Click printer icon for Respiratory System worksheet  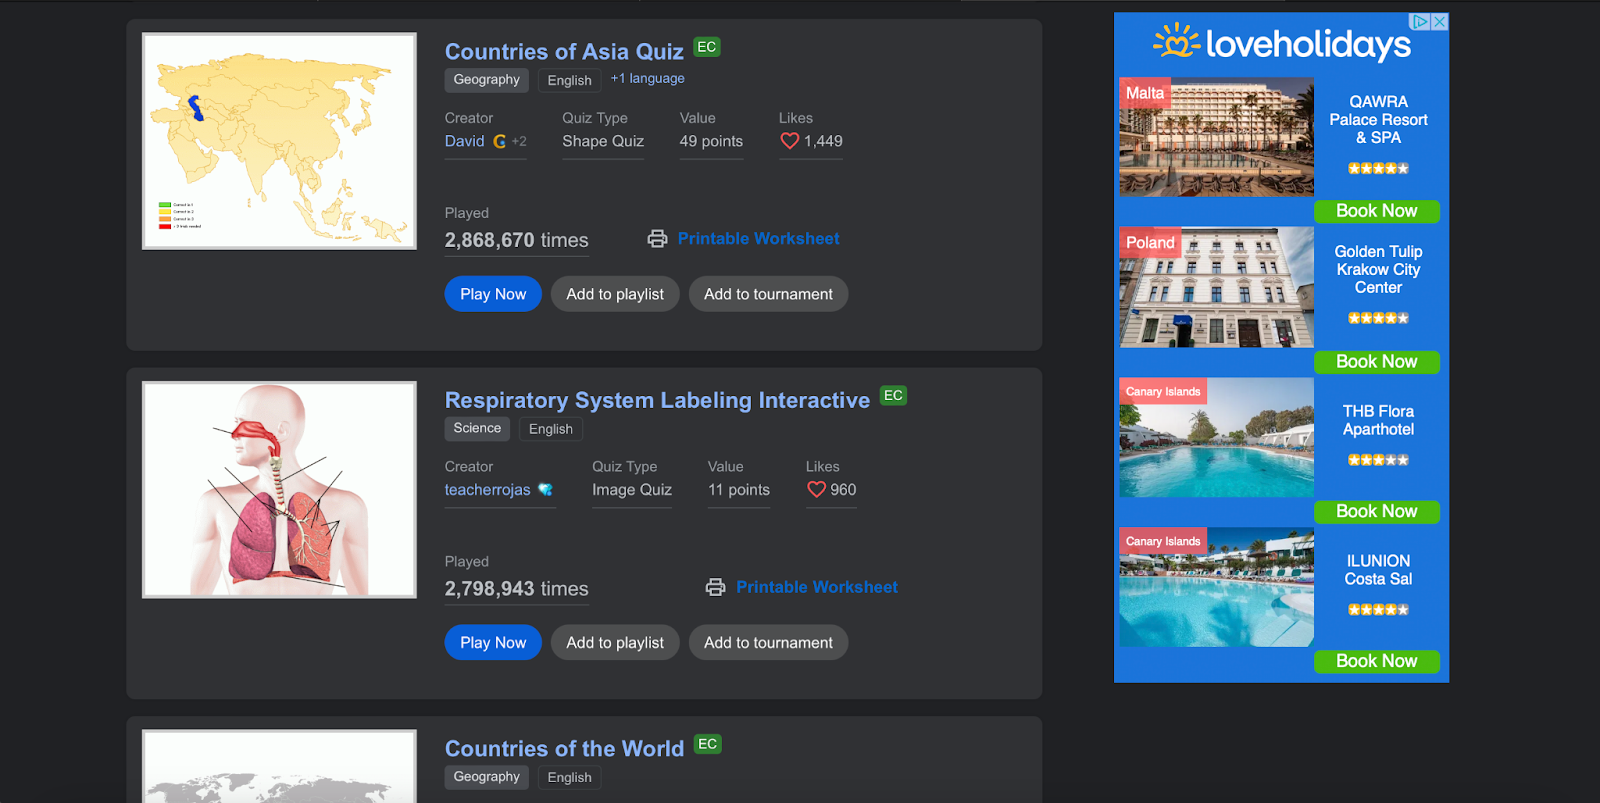coord(715,587)
